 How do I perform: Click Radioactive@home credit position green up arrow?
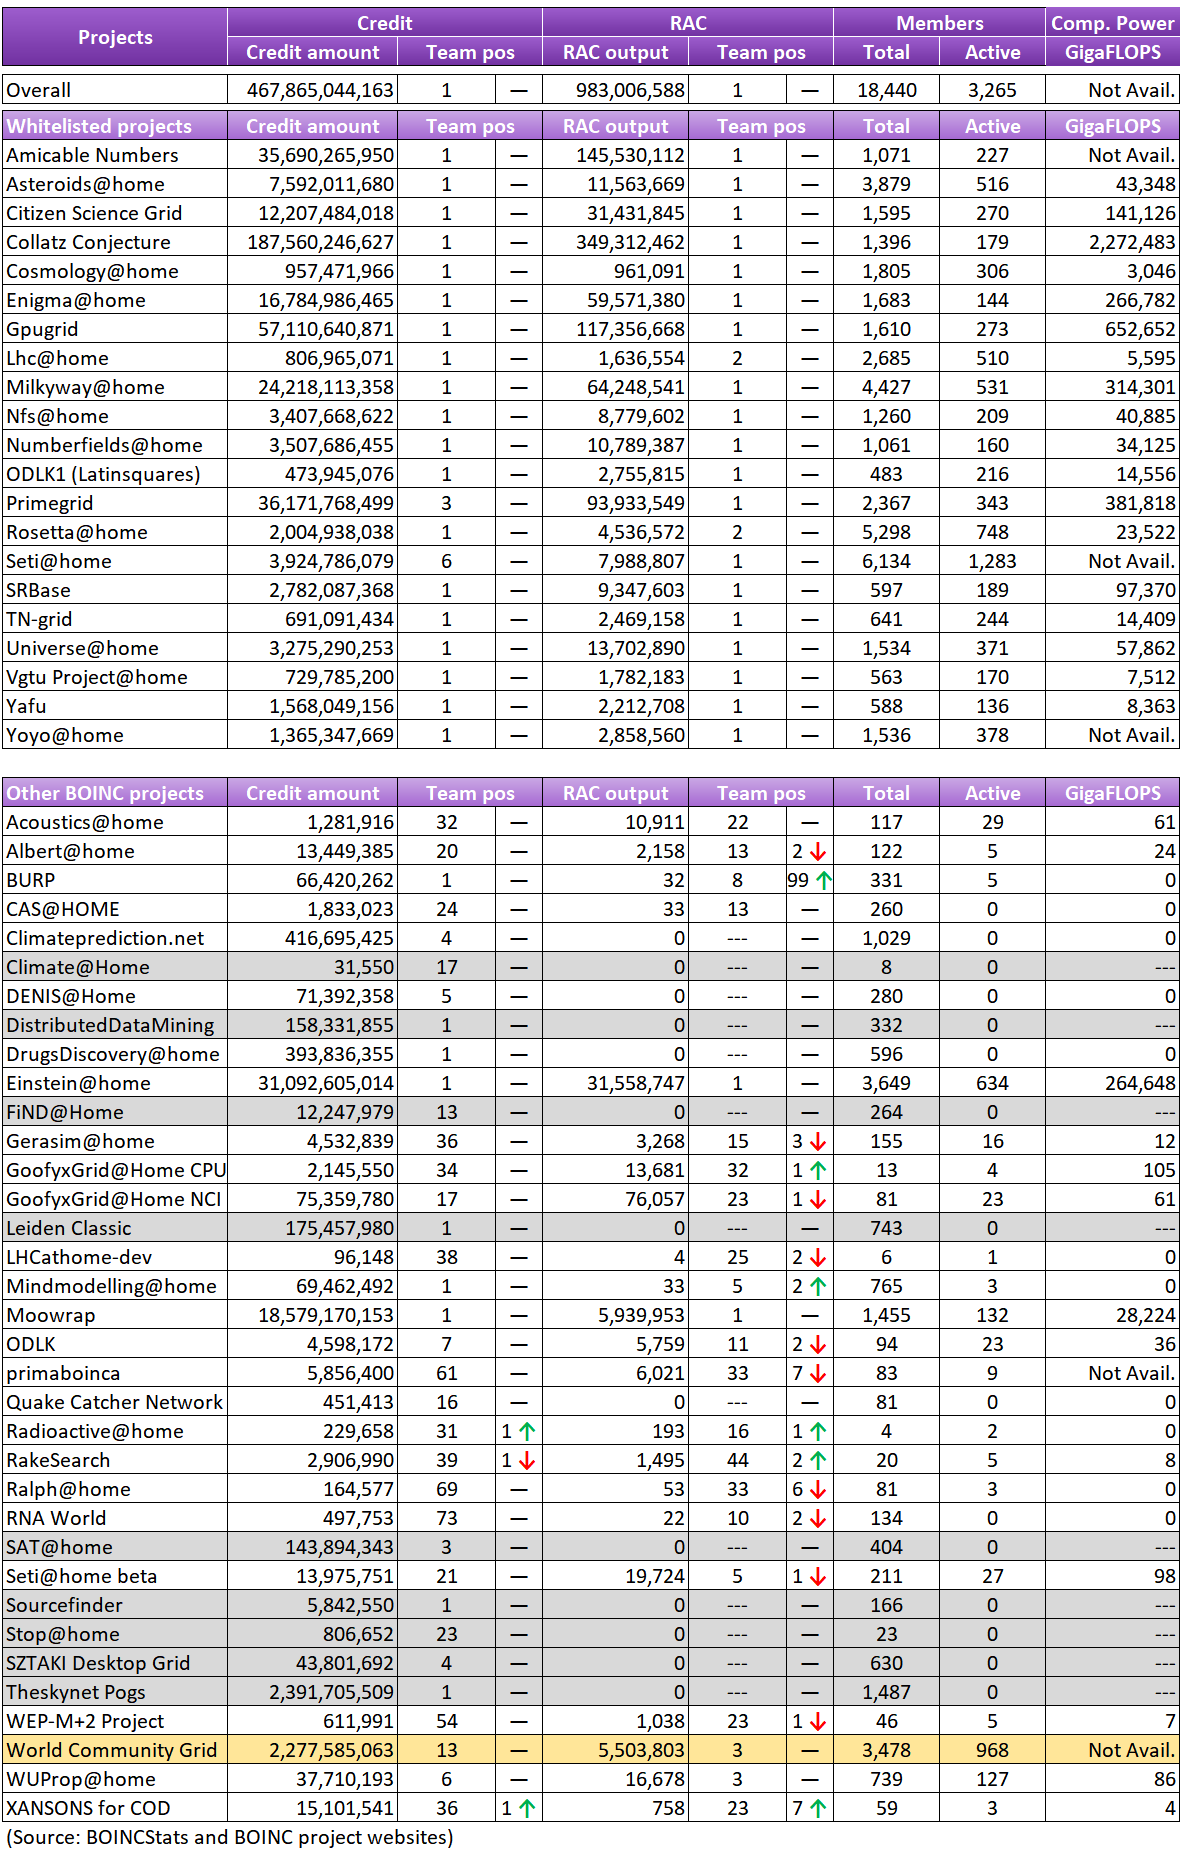pos(527,1431)
